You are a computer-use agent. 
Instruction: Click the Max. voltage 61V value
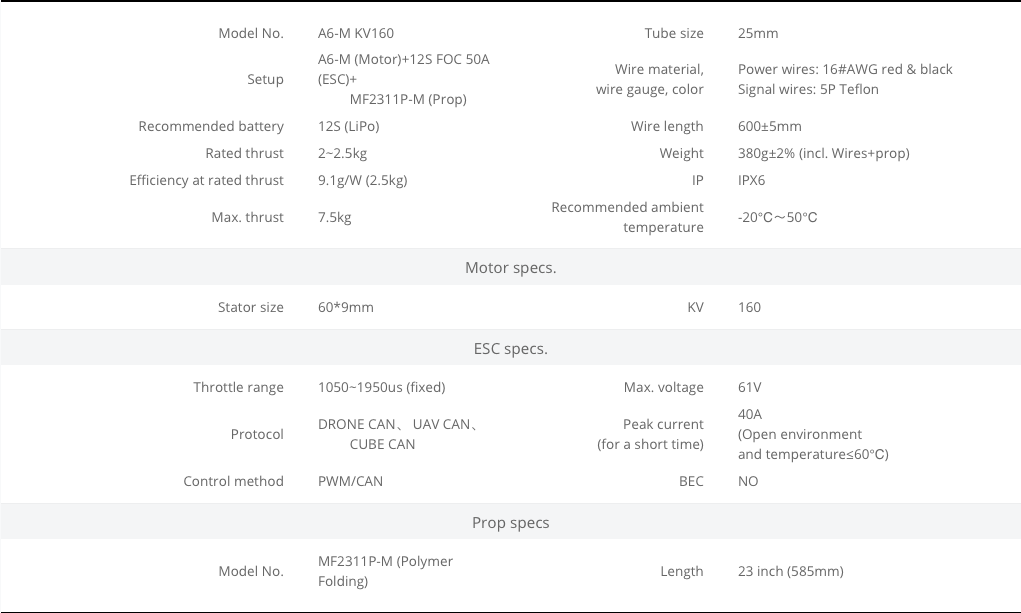click(749, 388)
